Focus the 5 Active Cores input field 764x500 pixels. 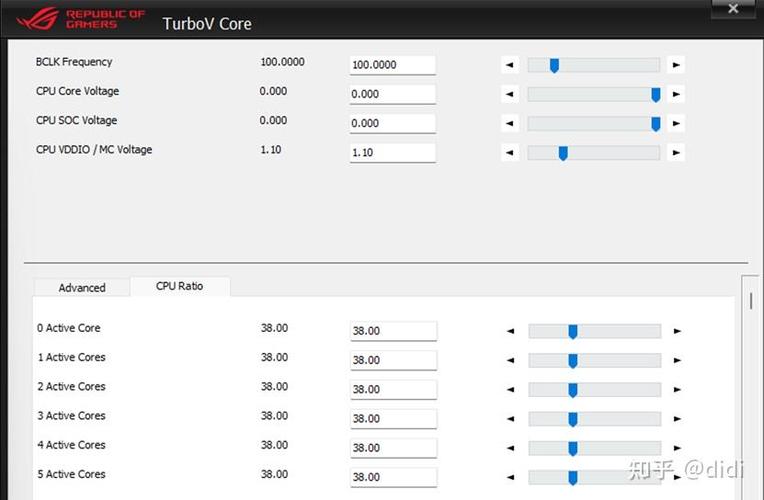(x=393, y=477)
